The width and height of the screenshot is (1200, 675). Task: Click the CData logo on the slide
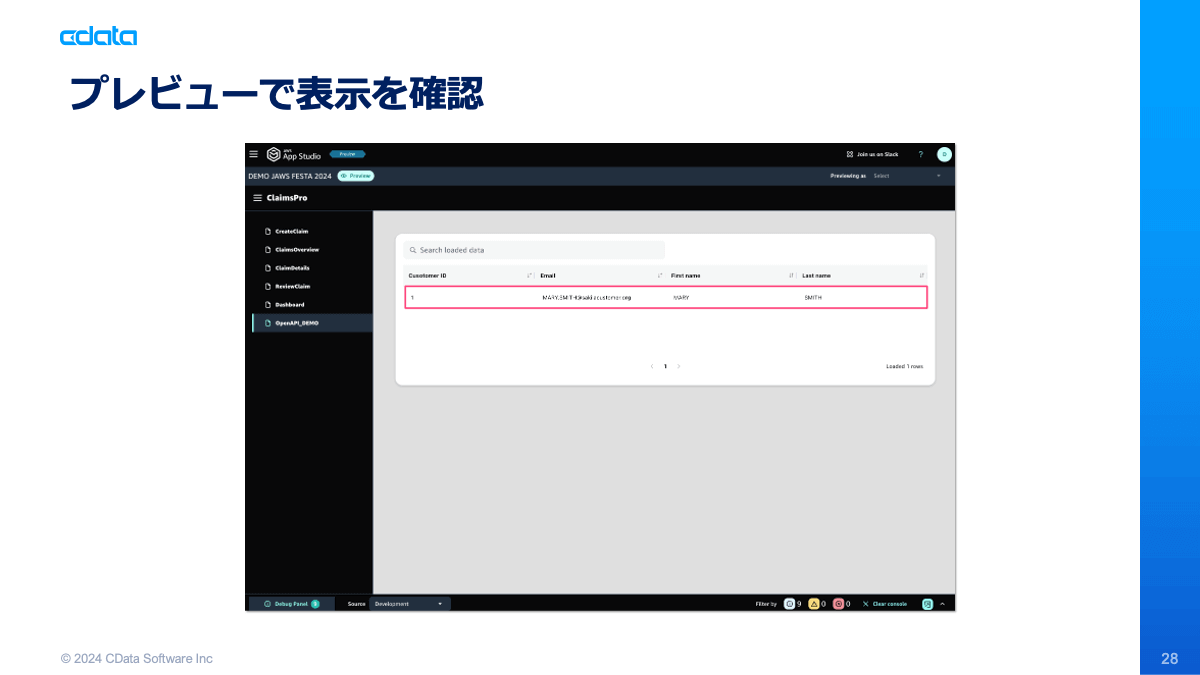pyautogui.click(x=98, y=37)
